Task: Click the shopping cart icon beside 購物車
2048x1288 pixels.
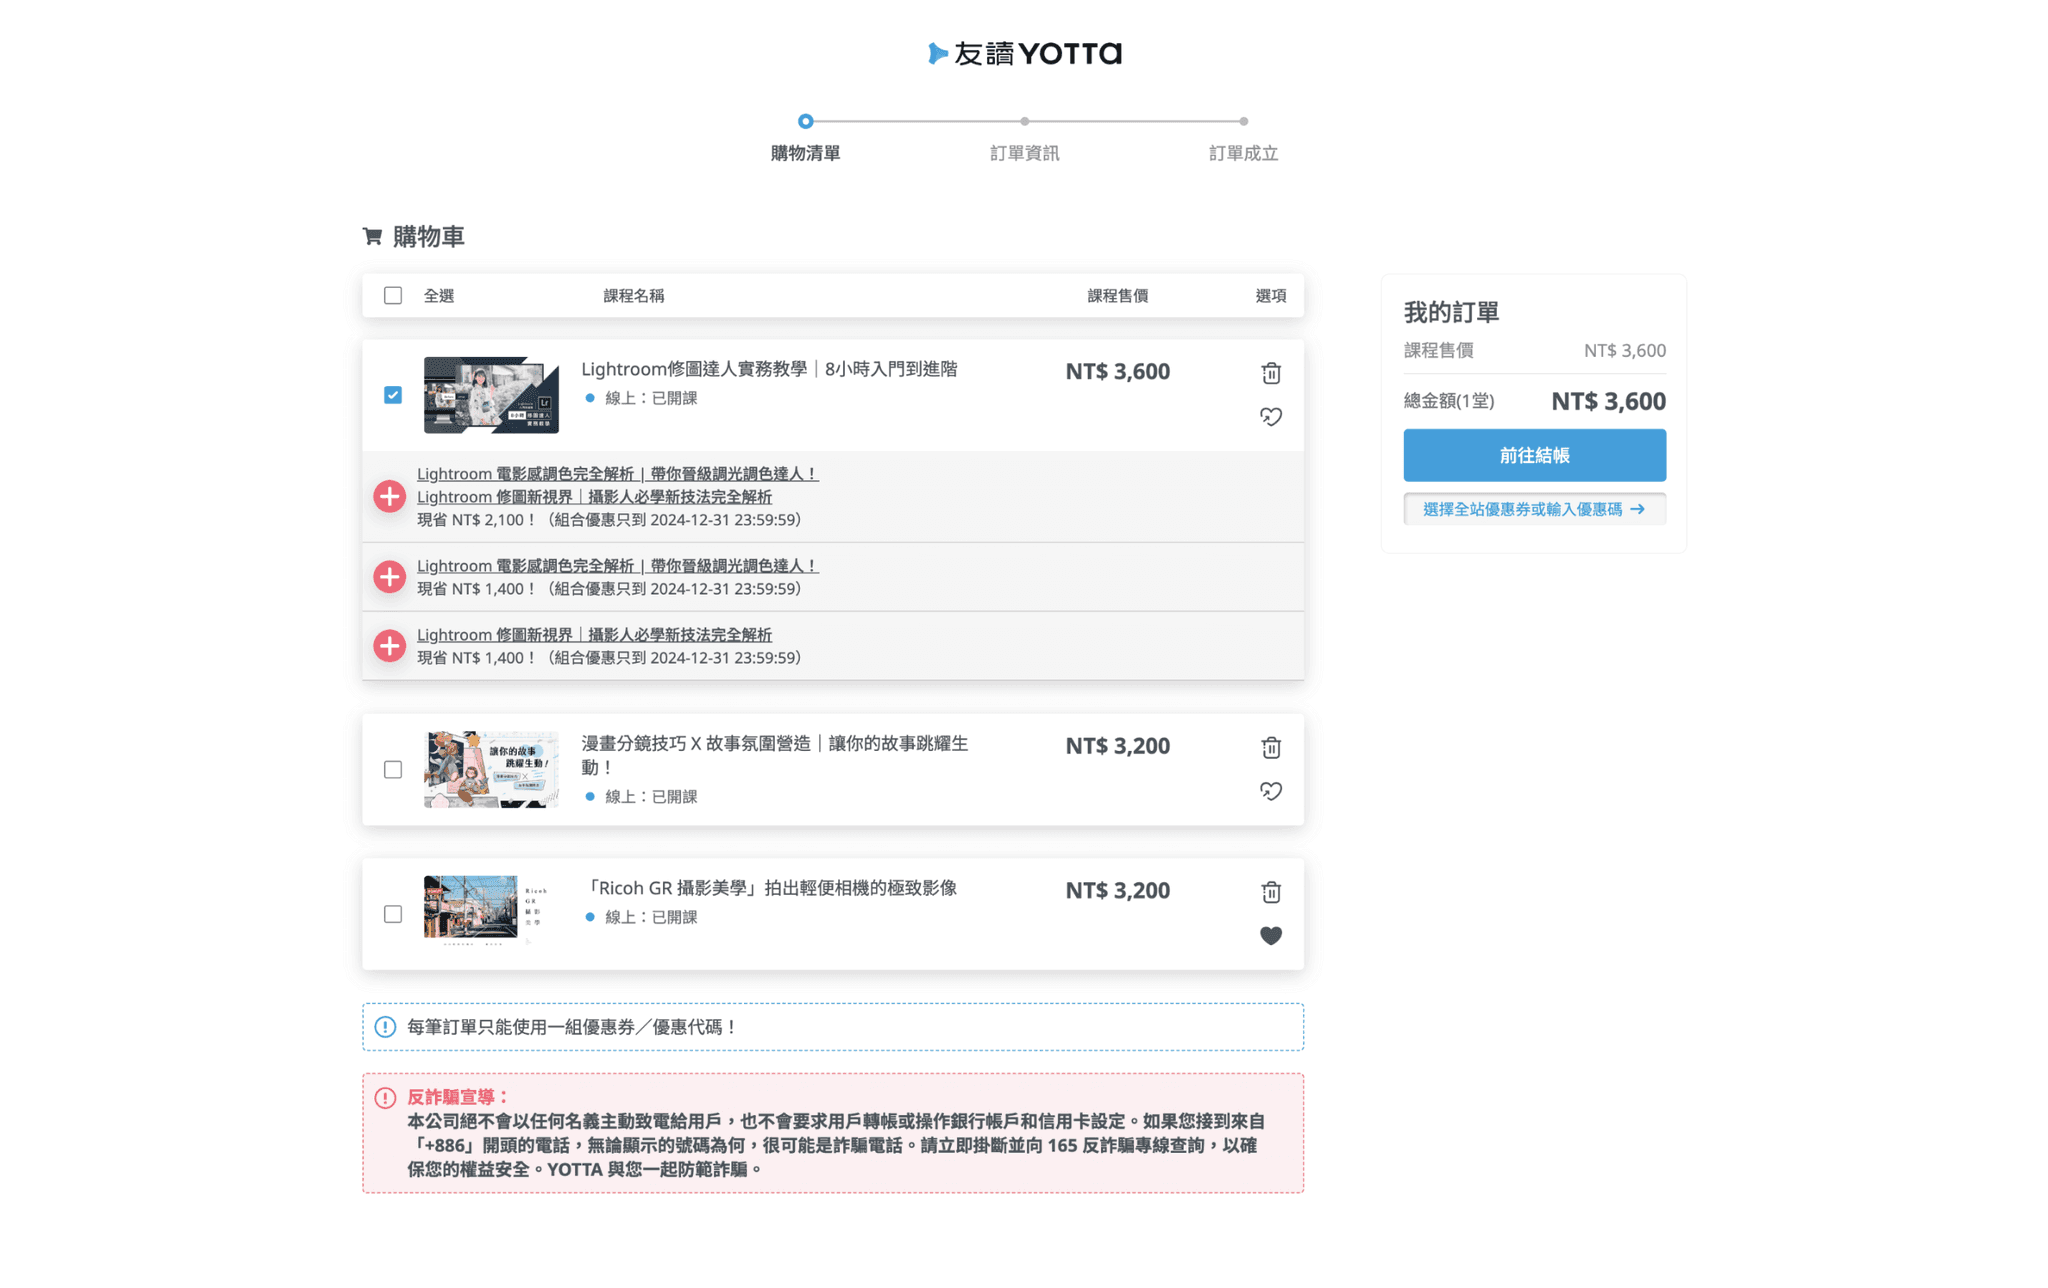Action: point(372,236)
